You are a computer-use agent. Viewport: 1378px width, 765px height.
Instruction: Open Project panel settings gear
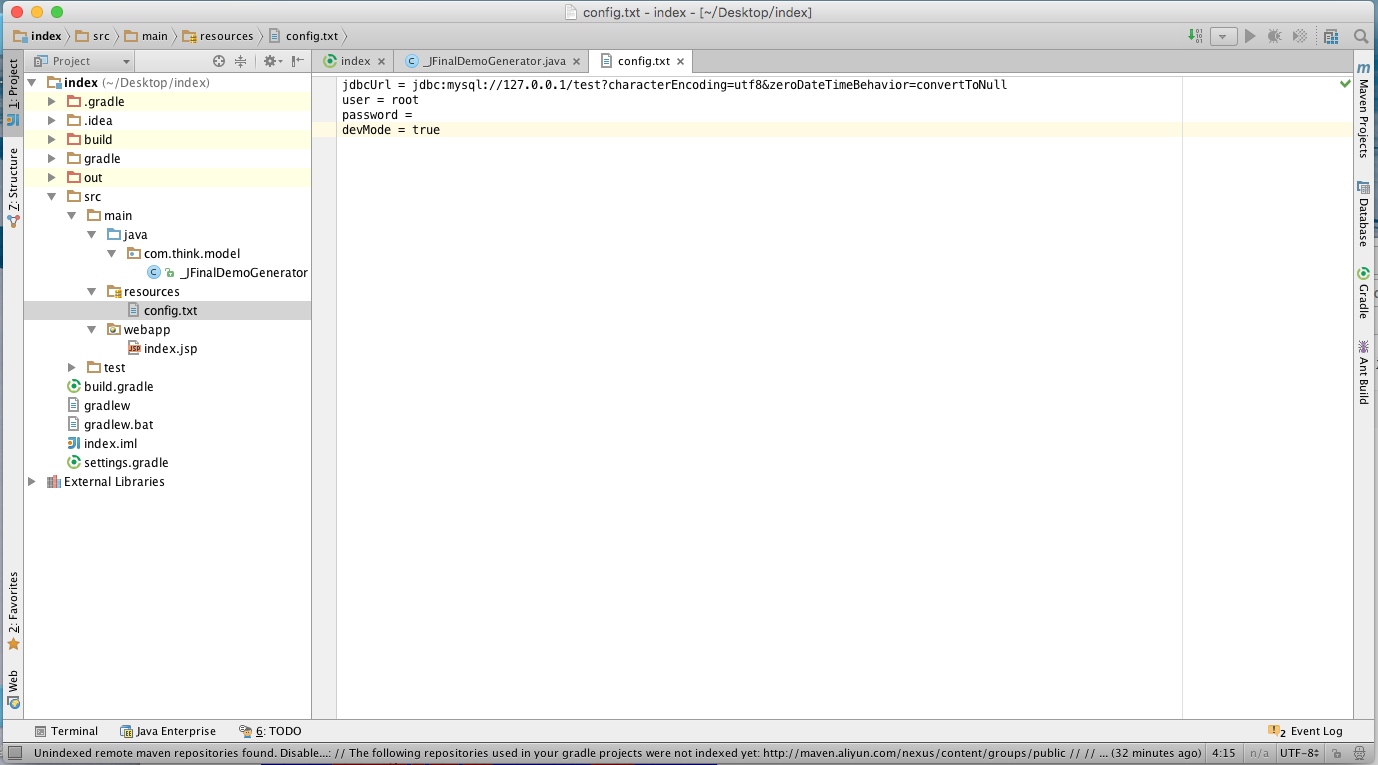point(270,61)
